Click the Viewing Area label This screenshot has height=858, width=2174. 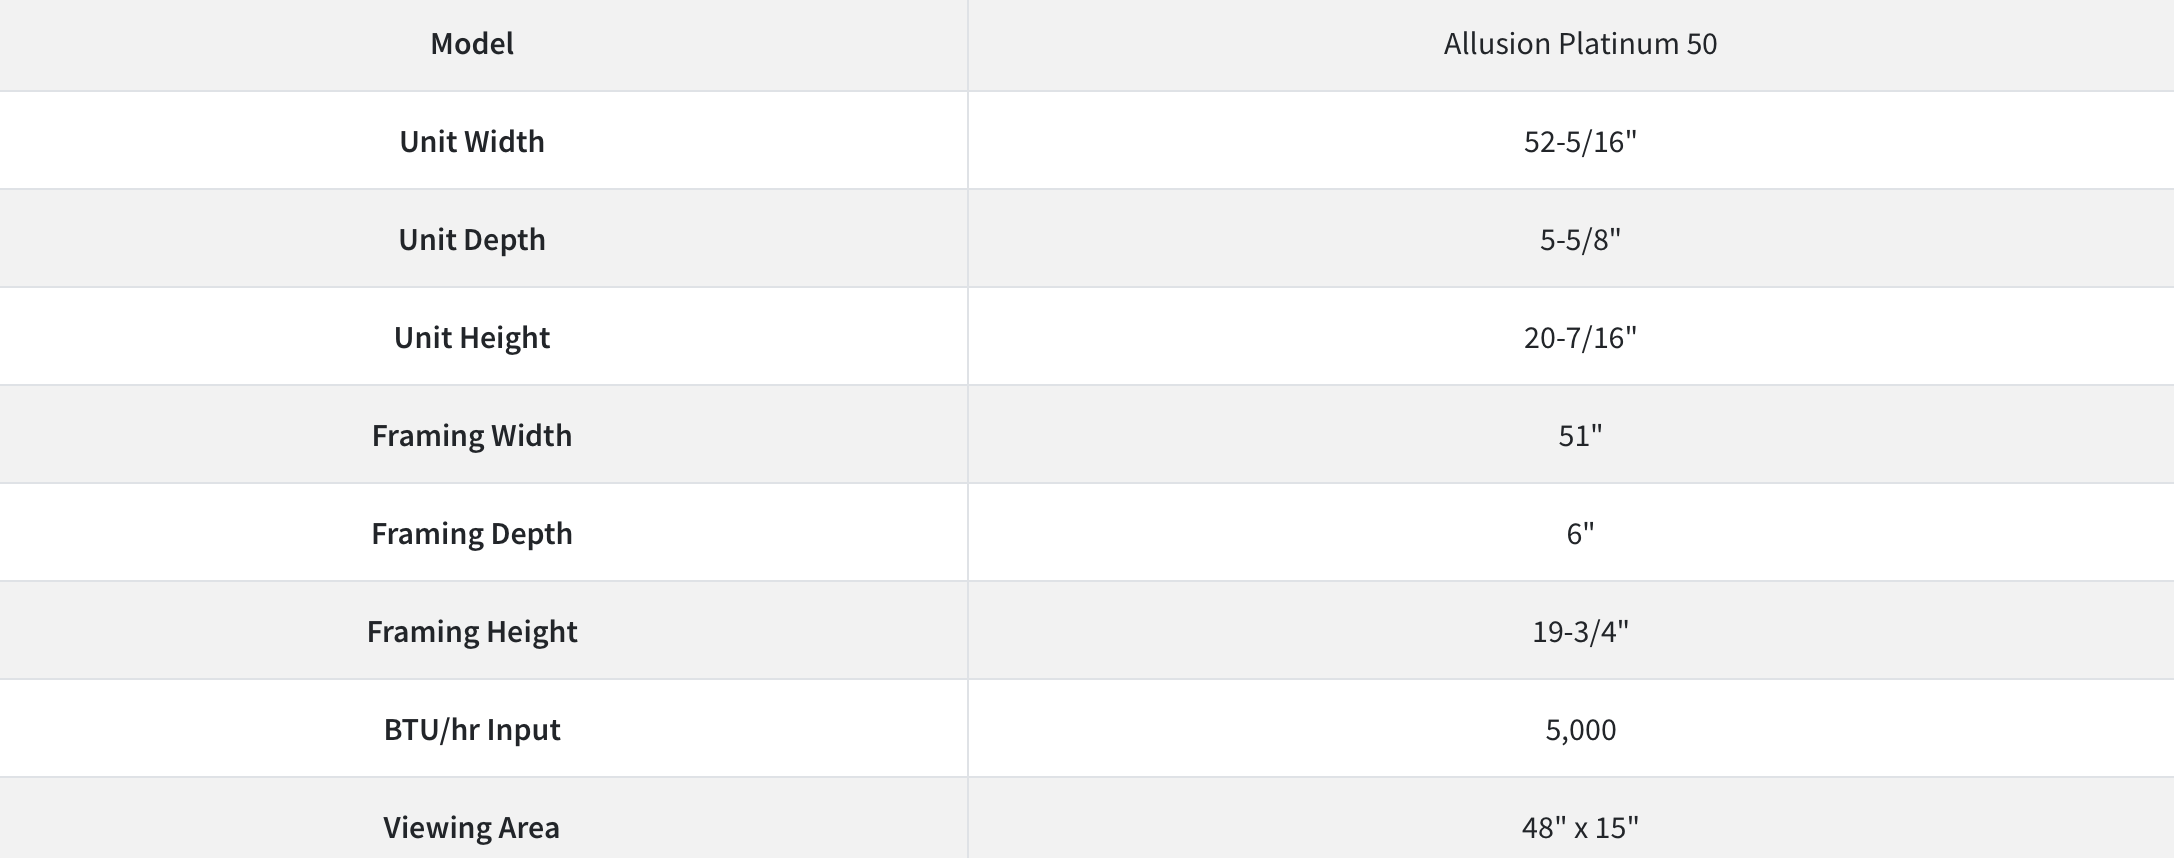tap(472, 828)
